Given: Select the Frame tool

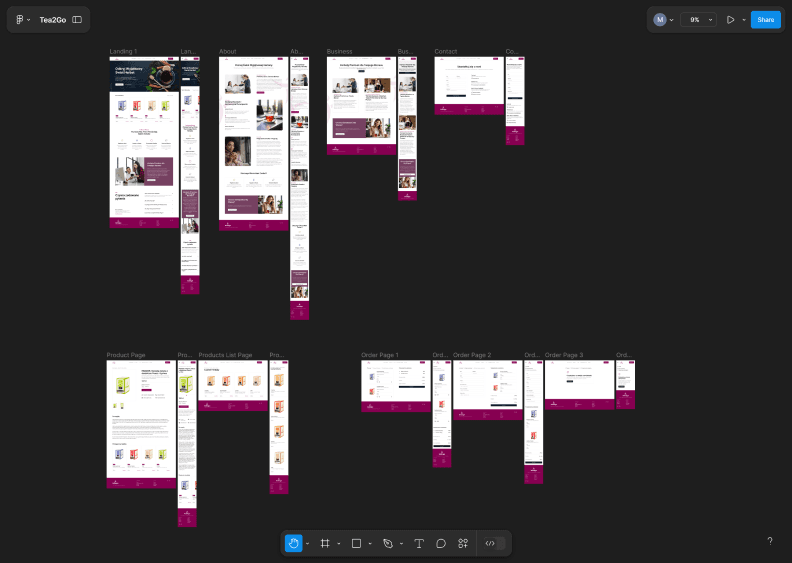Looking at the screenshot, I should [x=325, y=543].
